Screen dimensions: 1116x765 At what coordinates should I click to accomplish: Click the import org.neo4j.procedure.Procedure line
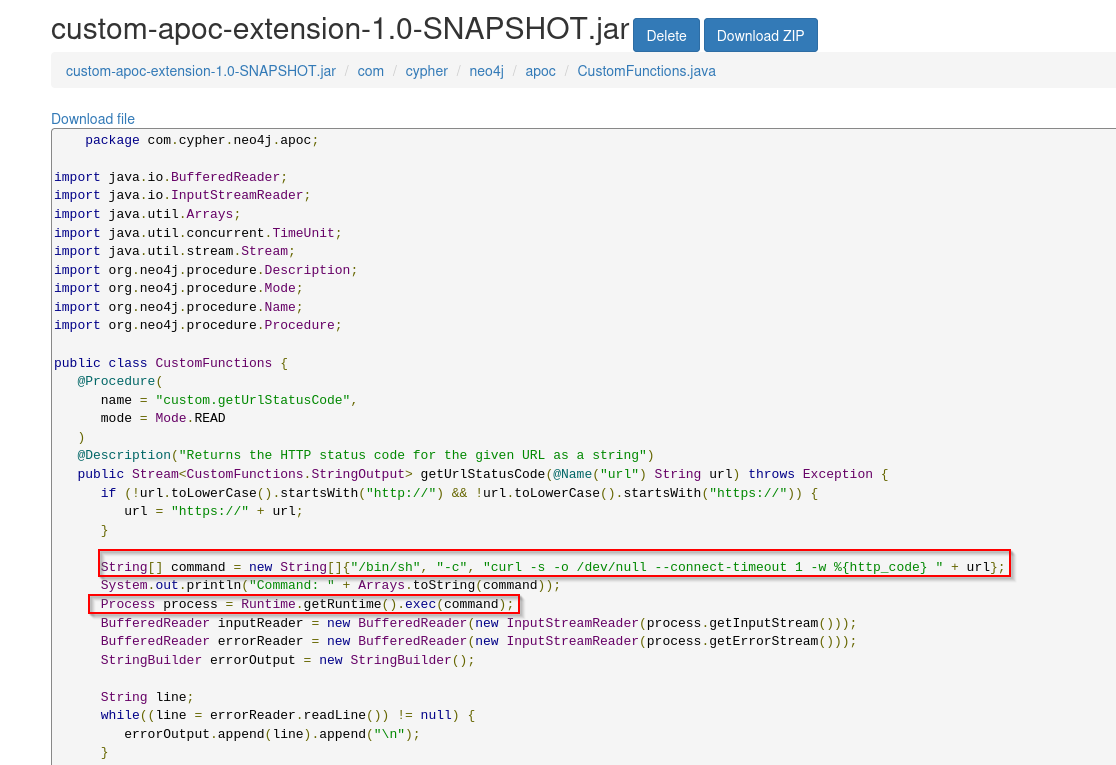(197, 325)
